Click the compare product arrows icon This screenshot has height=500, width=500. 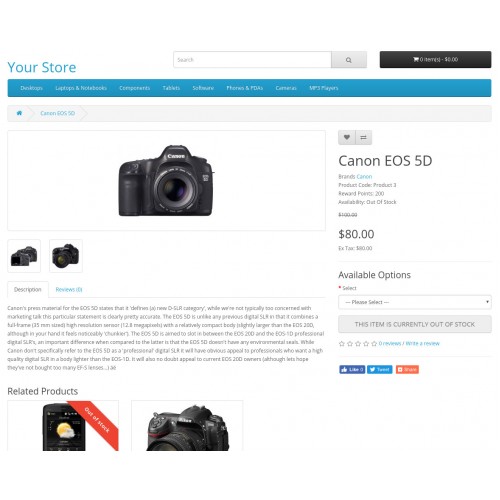pos(364,137)
